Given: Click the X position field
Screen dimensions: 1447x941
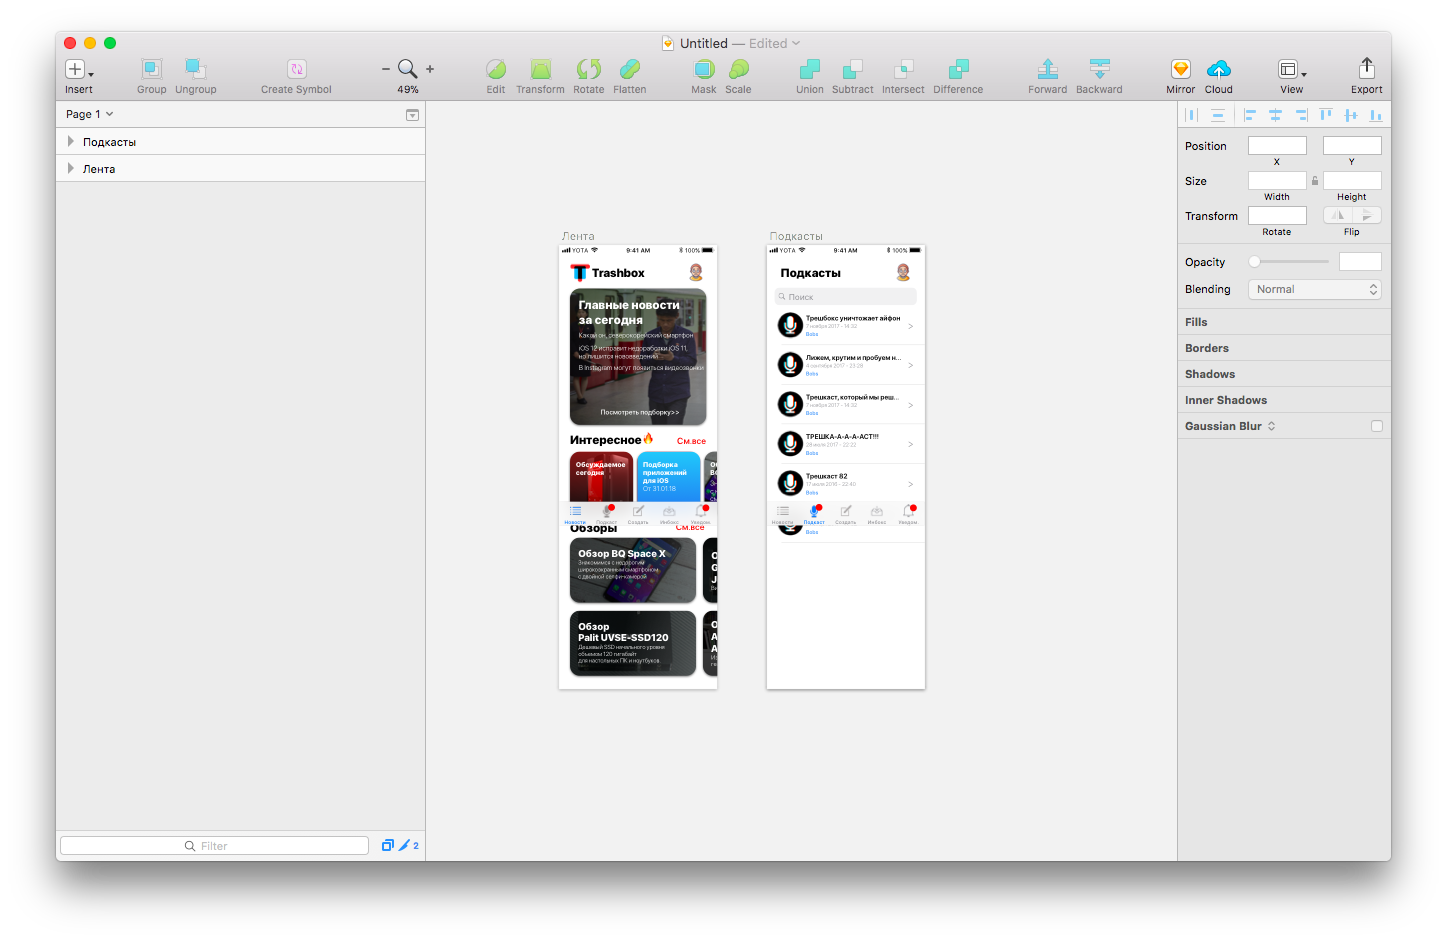Looking at the screenshot, I should pos(1277,146).
